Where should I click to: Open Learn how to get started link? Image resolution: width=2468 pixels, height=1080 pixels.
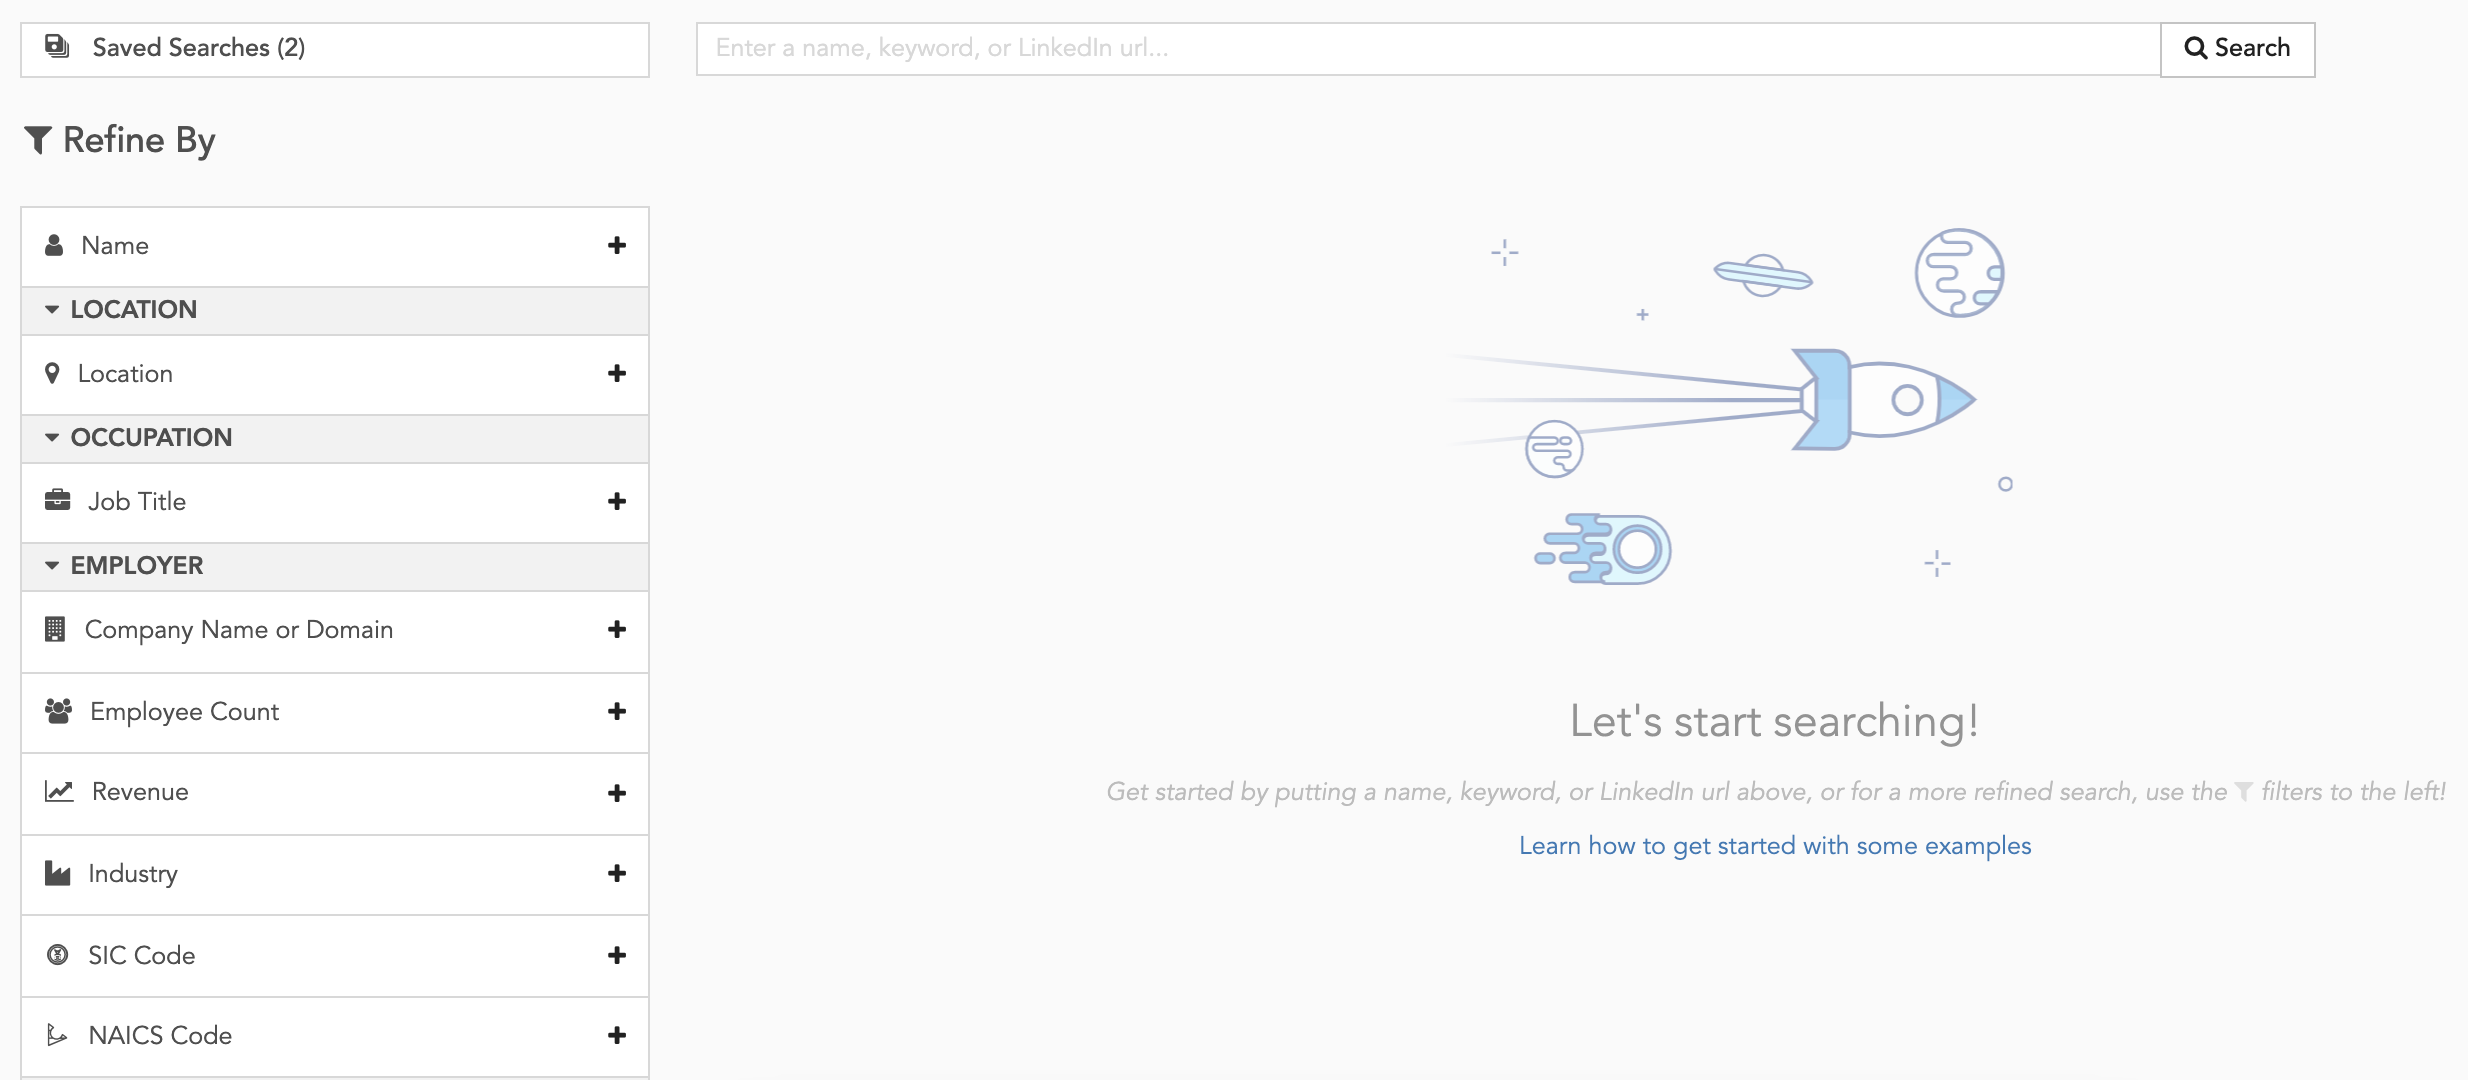1775,846
